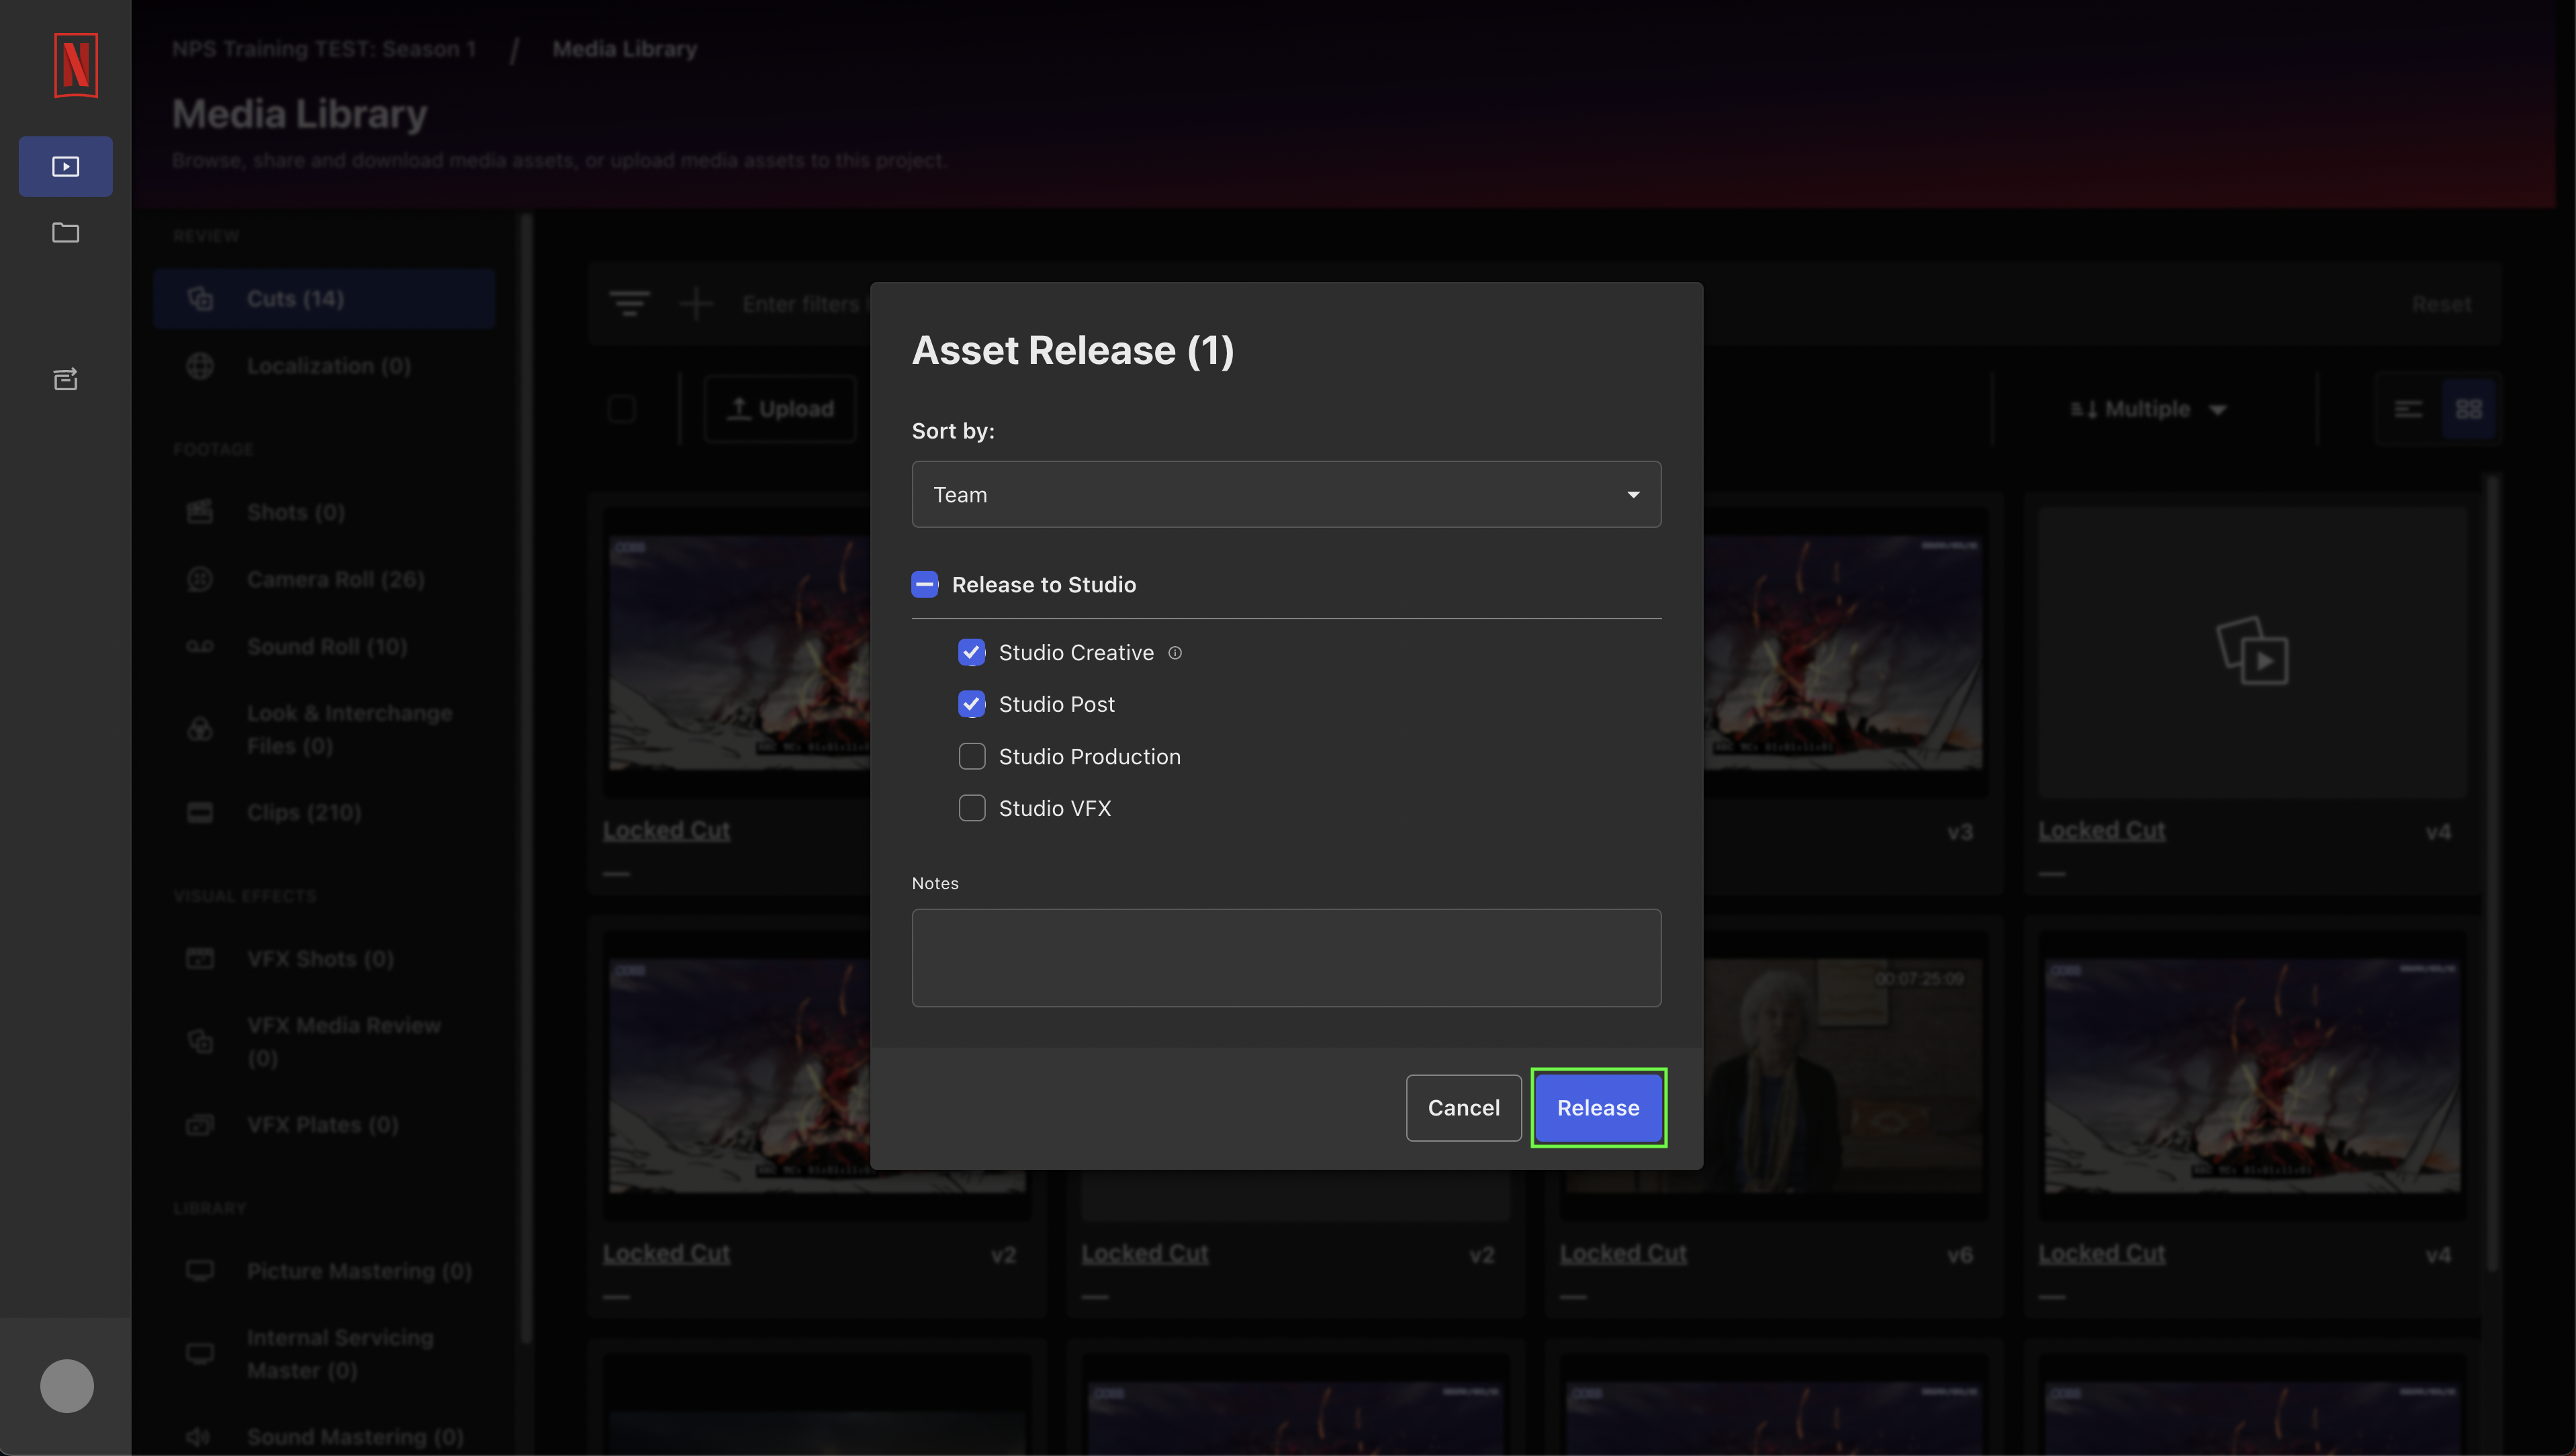Click the VFX Shots icon
Image resolution: width=2576 pixels, height=1456 pixels.
point(200,958)
